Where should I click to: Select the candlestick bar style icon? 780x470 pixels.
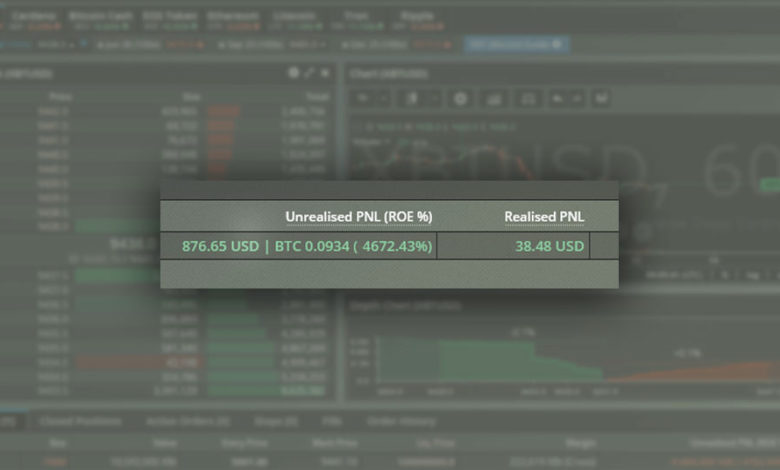pos(412,98)
